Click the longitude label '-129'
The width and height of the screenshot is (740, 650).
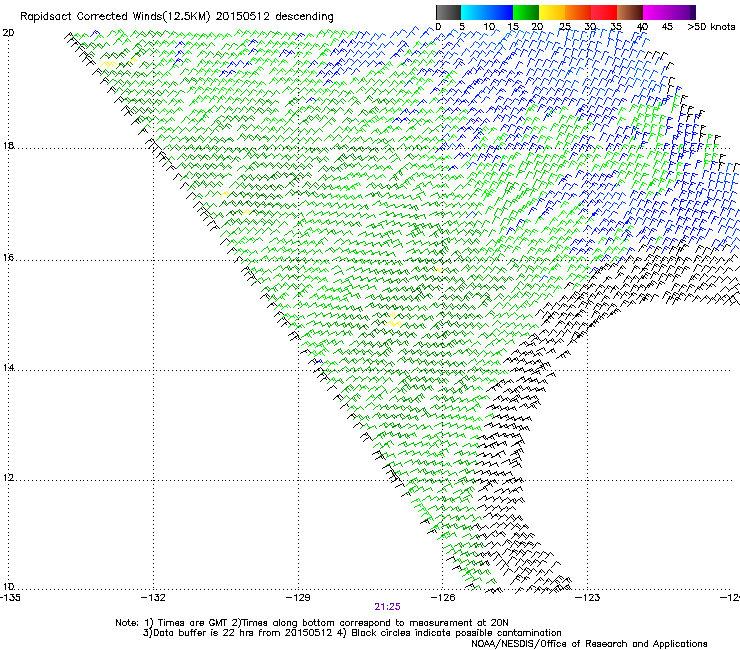[x=298, y=598]
